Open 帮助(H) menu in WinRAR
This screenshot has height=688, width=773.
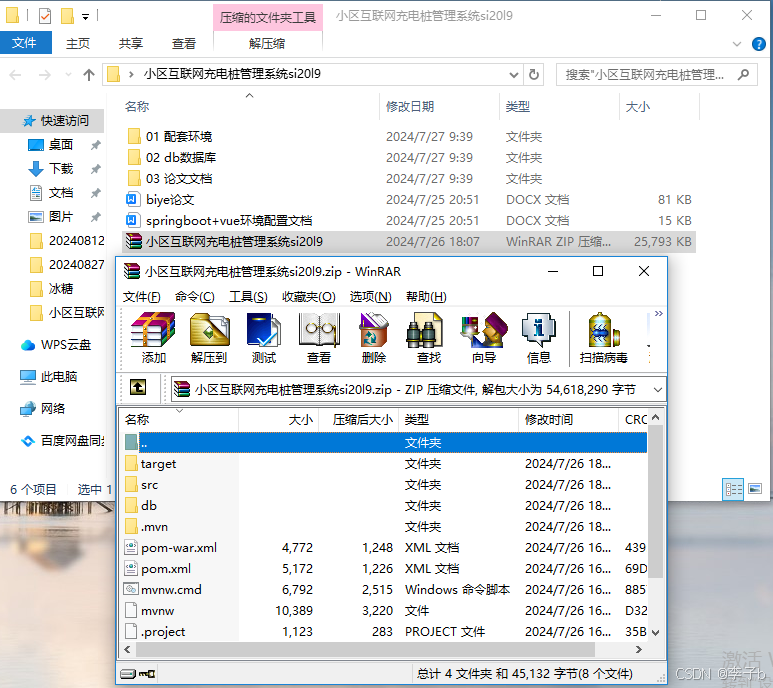tap(426, 297)
